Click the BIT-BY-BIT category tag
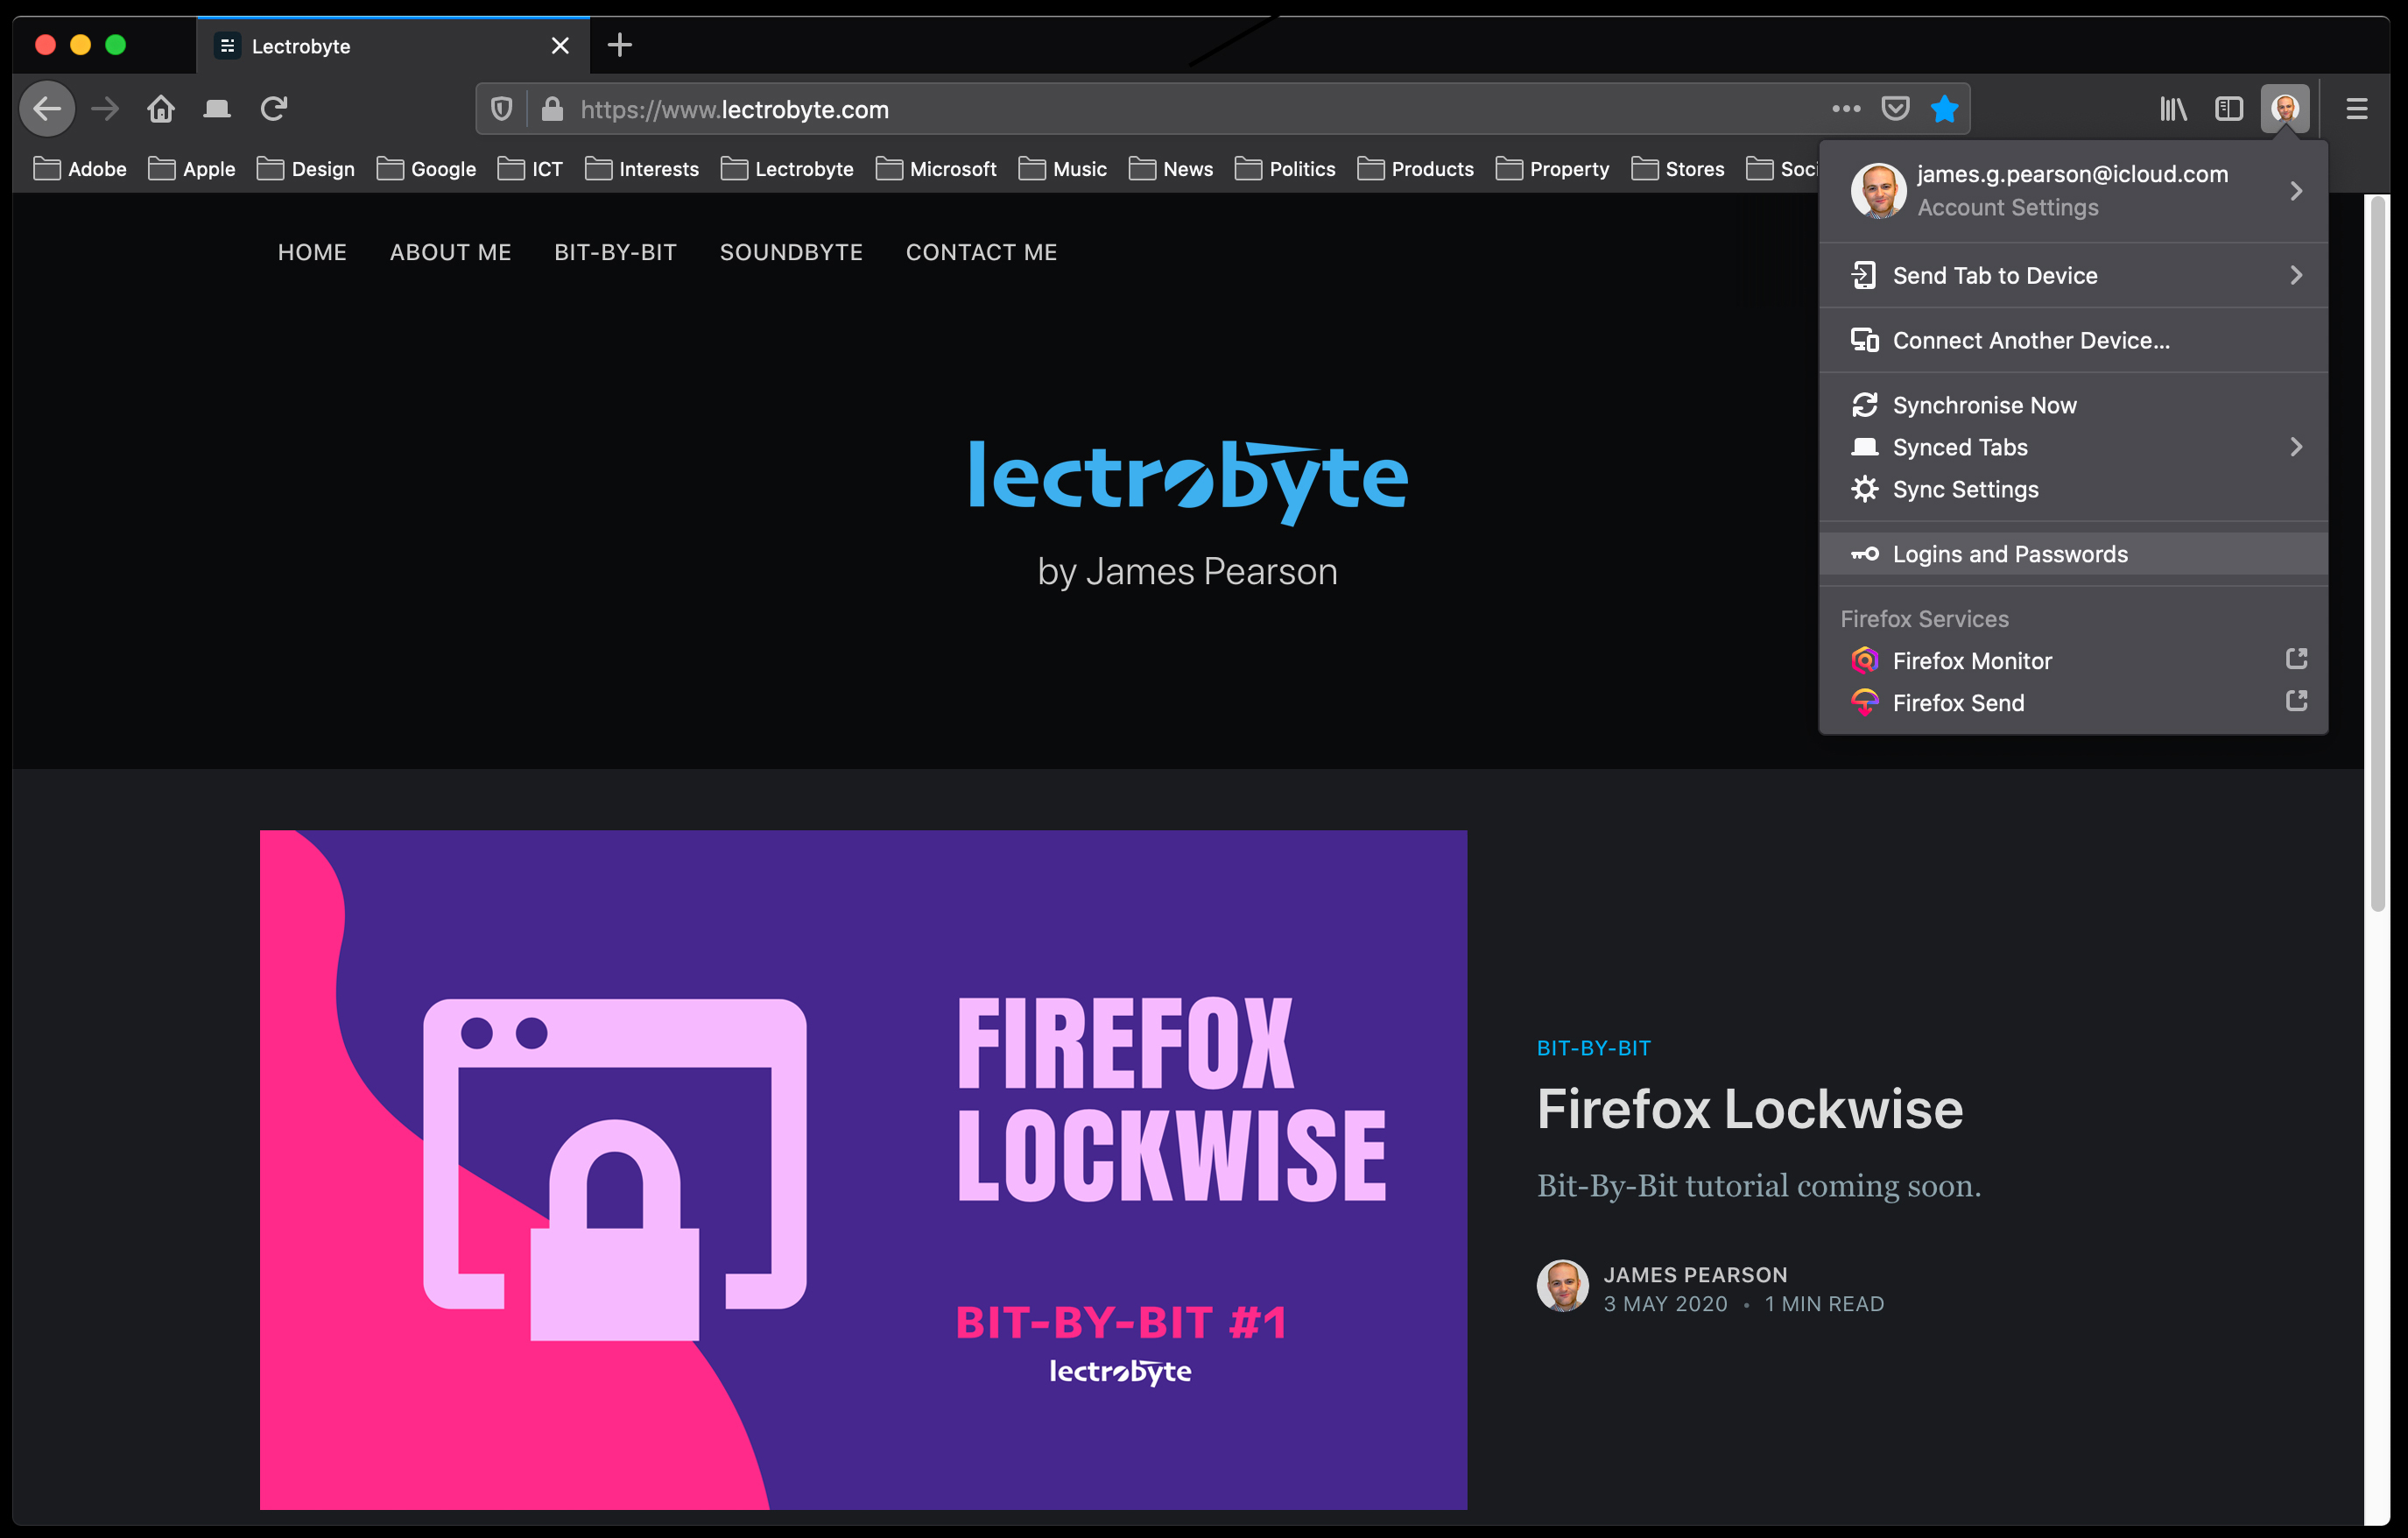Image resolution: width=2408 pixels, height=1538 pixels. pos(1594,1048)
